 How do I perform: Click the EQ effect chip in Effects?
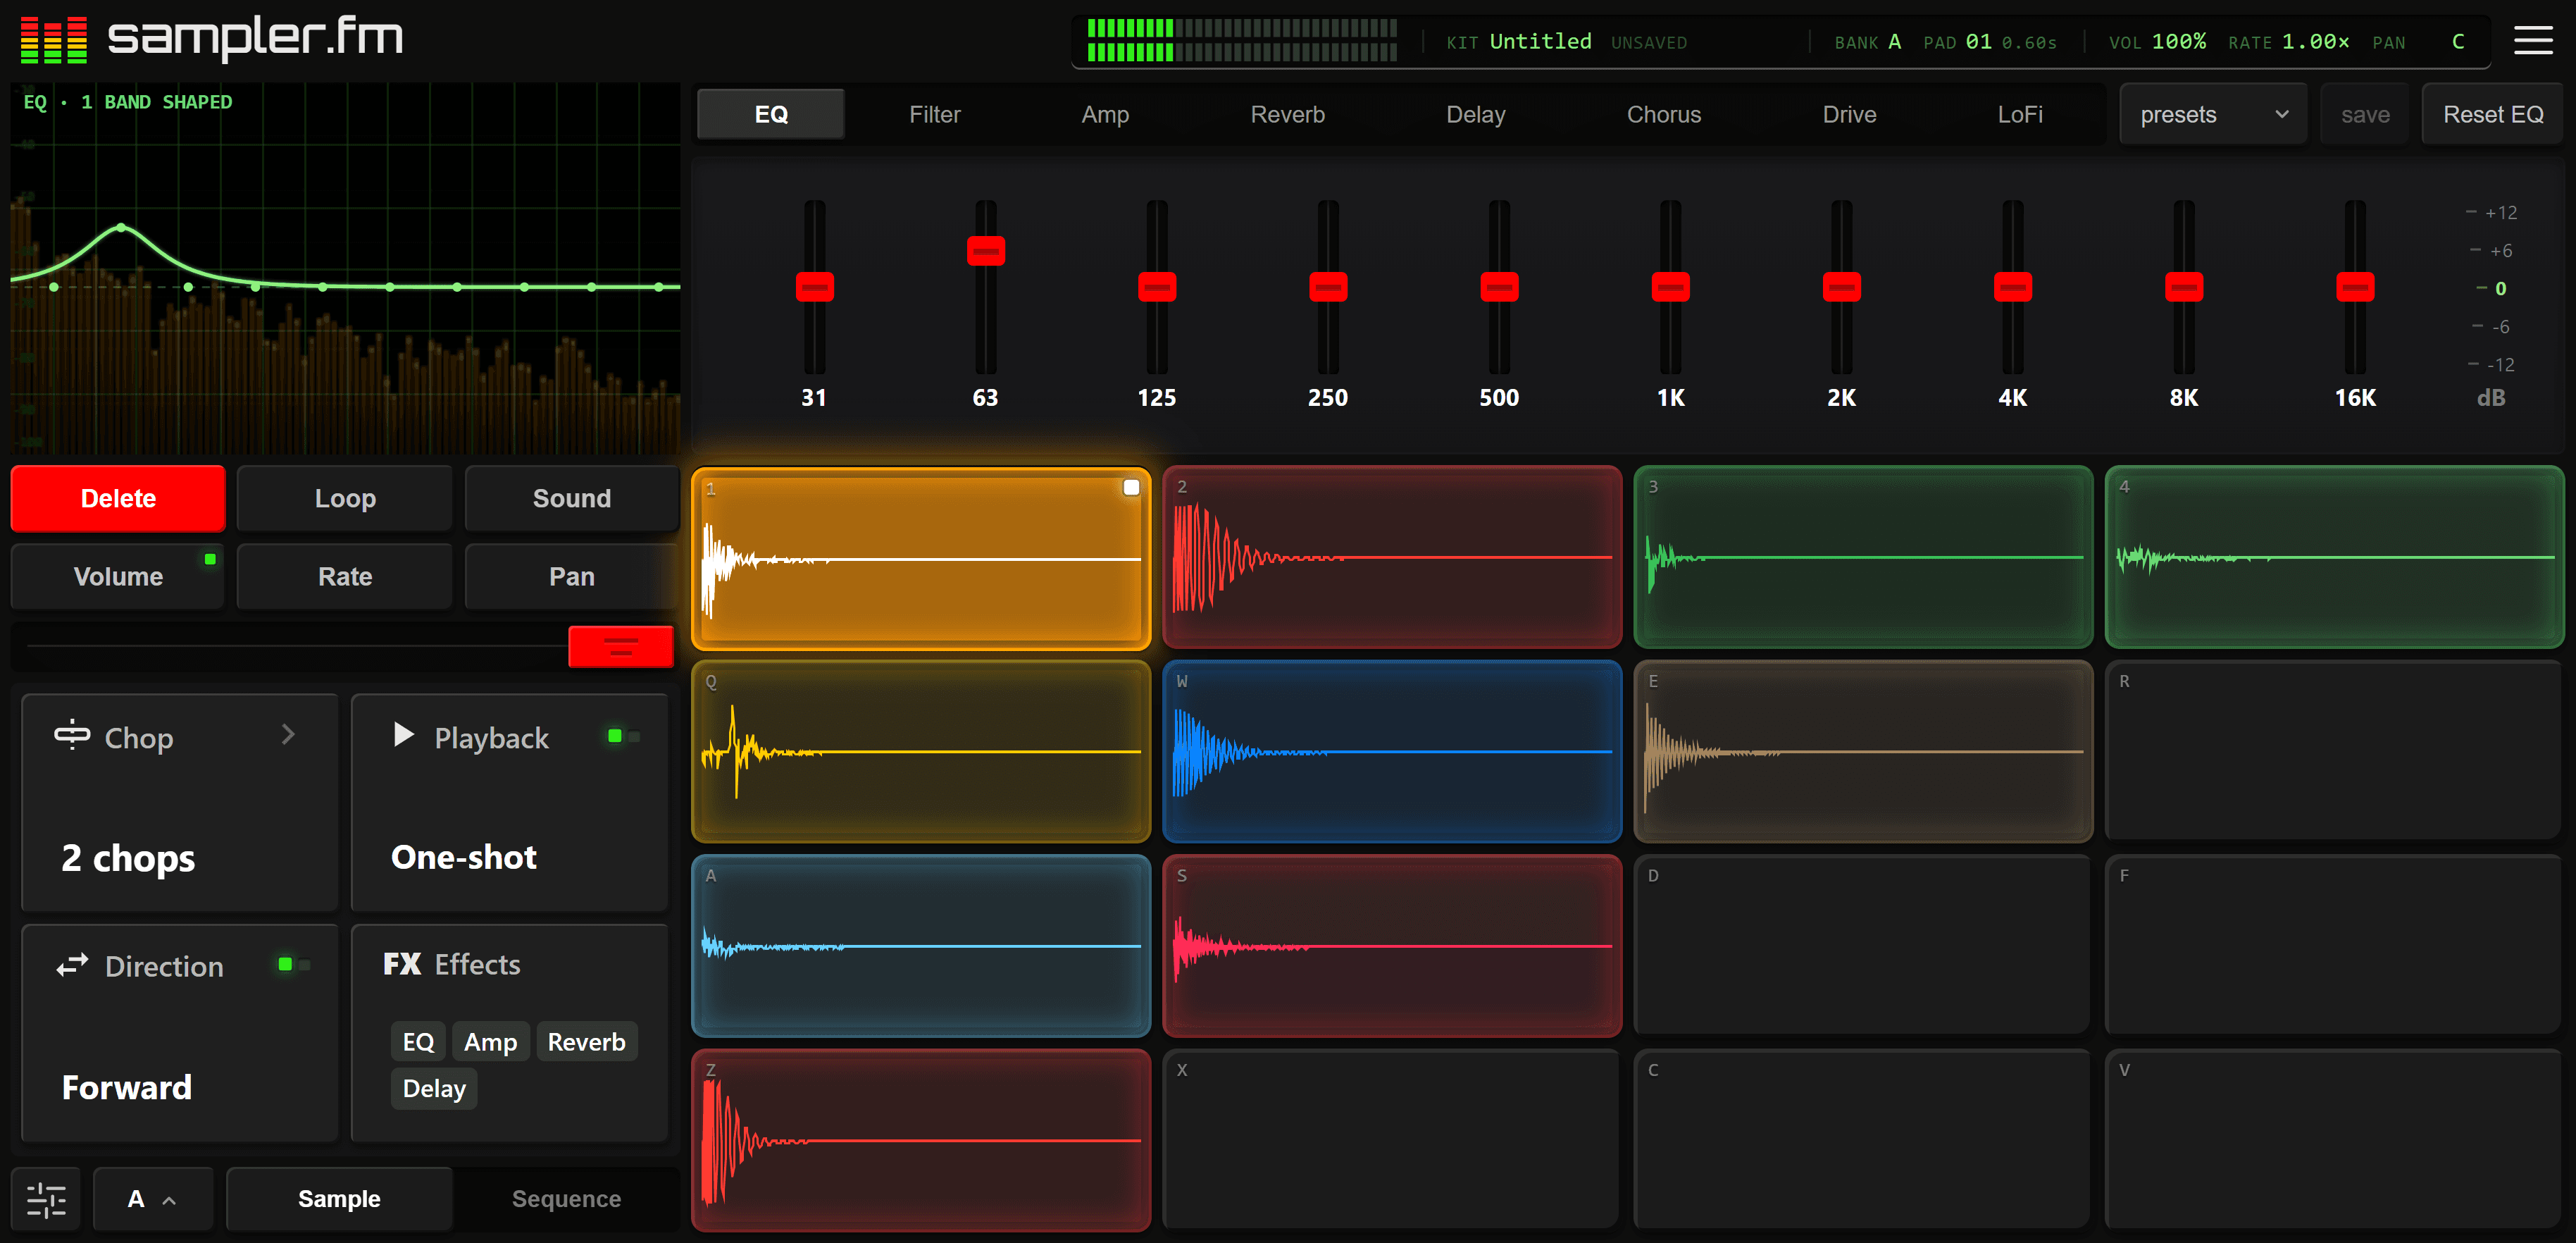pyautogui.click(x=418, y=1042)
